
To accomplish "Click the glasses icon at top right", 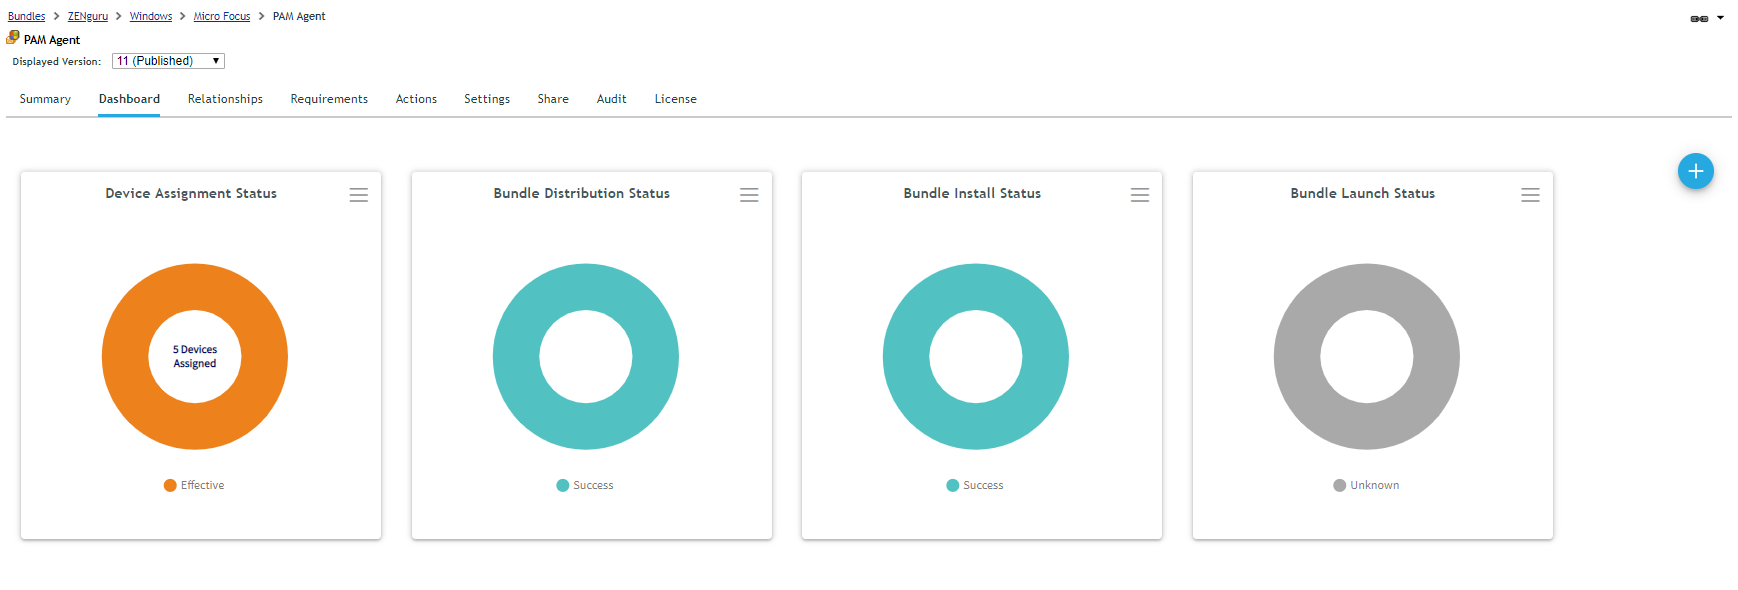I will [1699, 18].
